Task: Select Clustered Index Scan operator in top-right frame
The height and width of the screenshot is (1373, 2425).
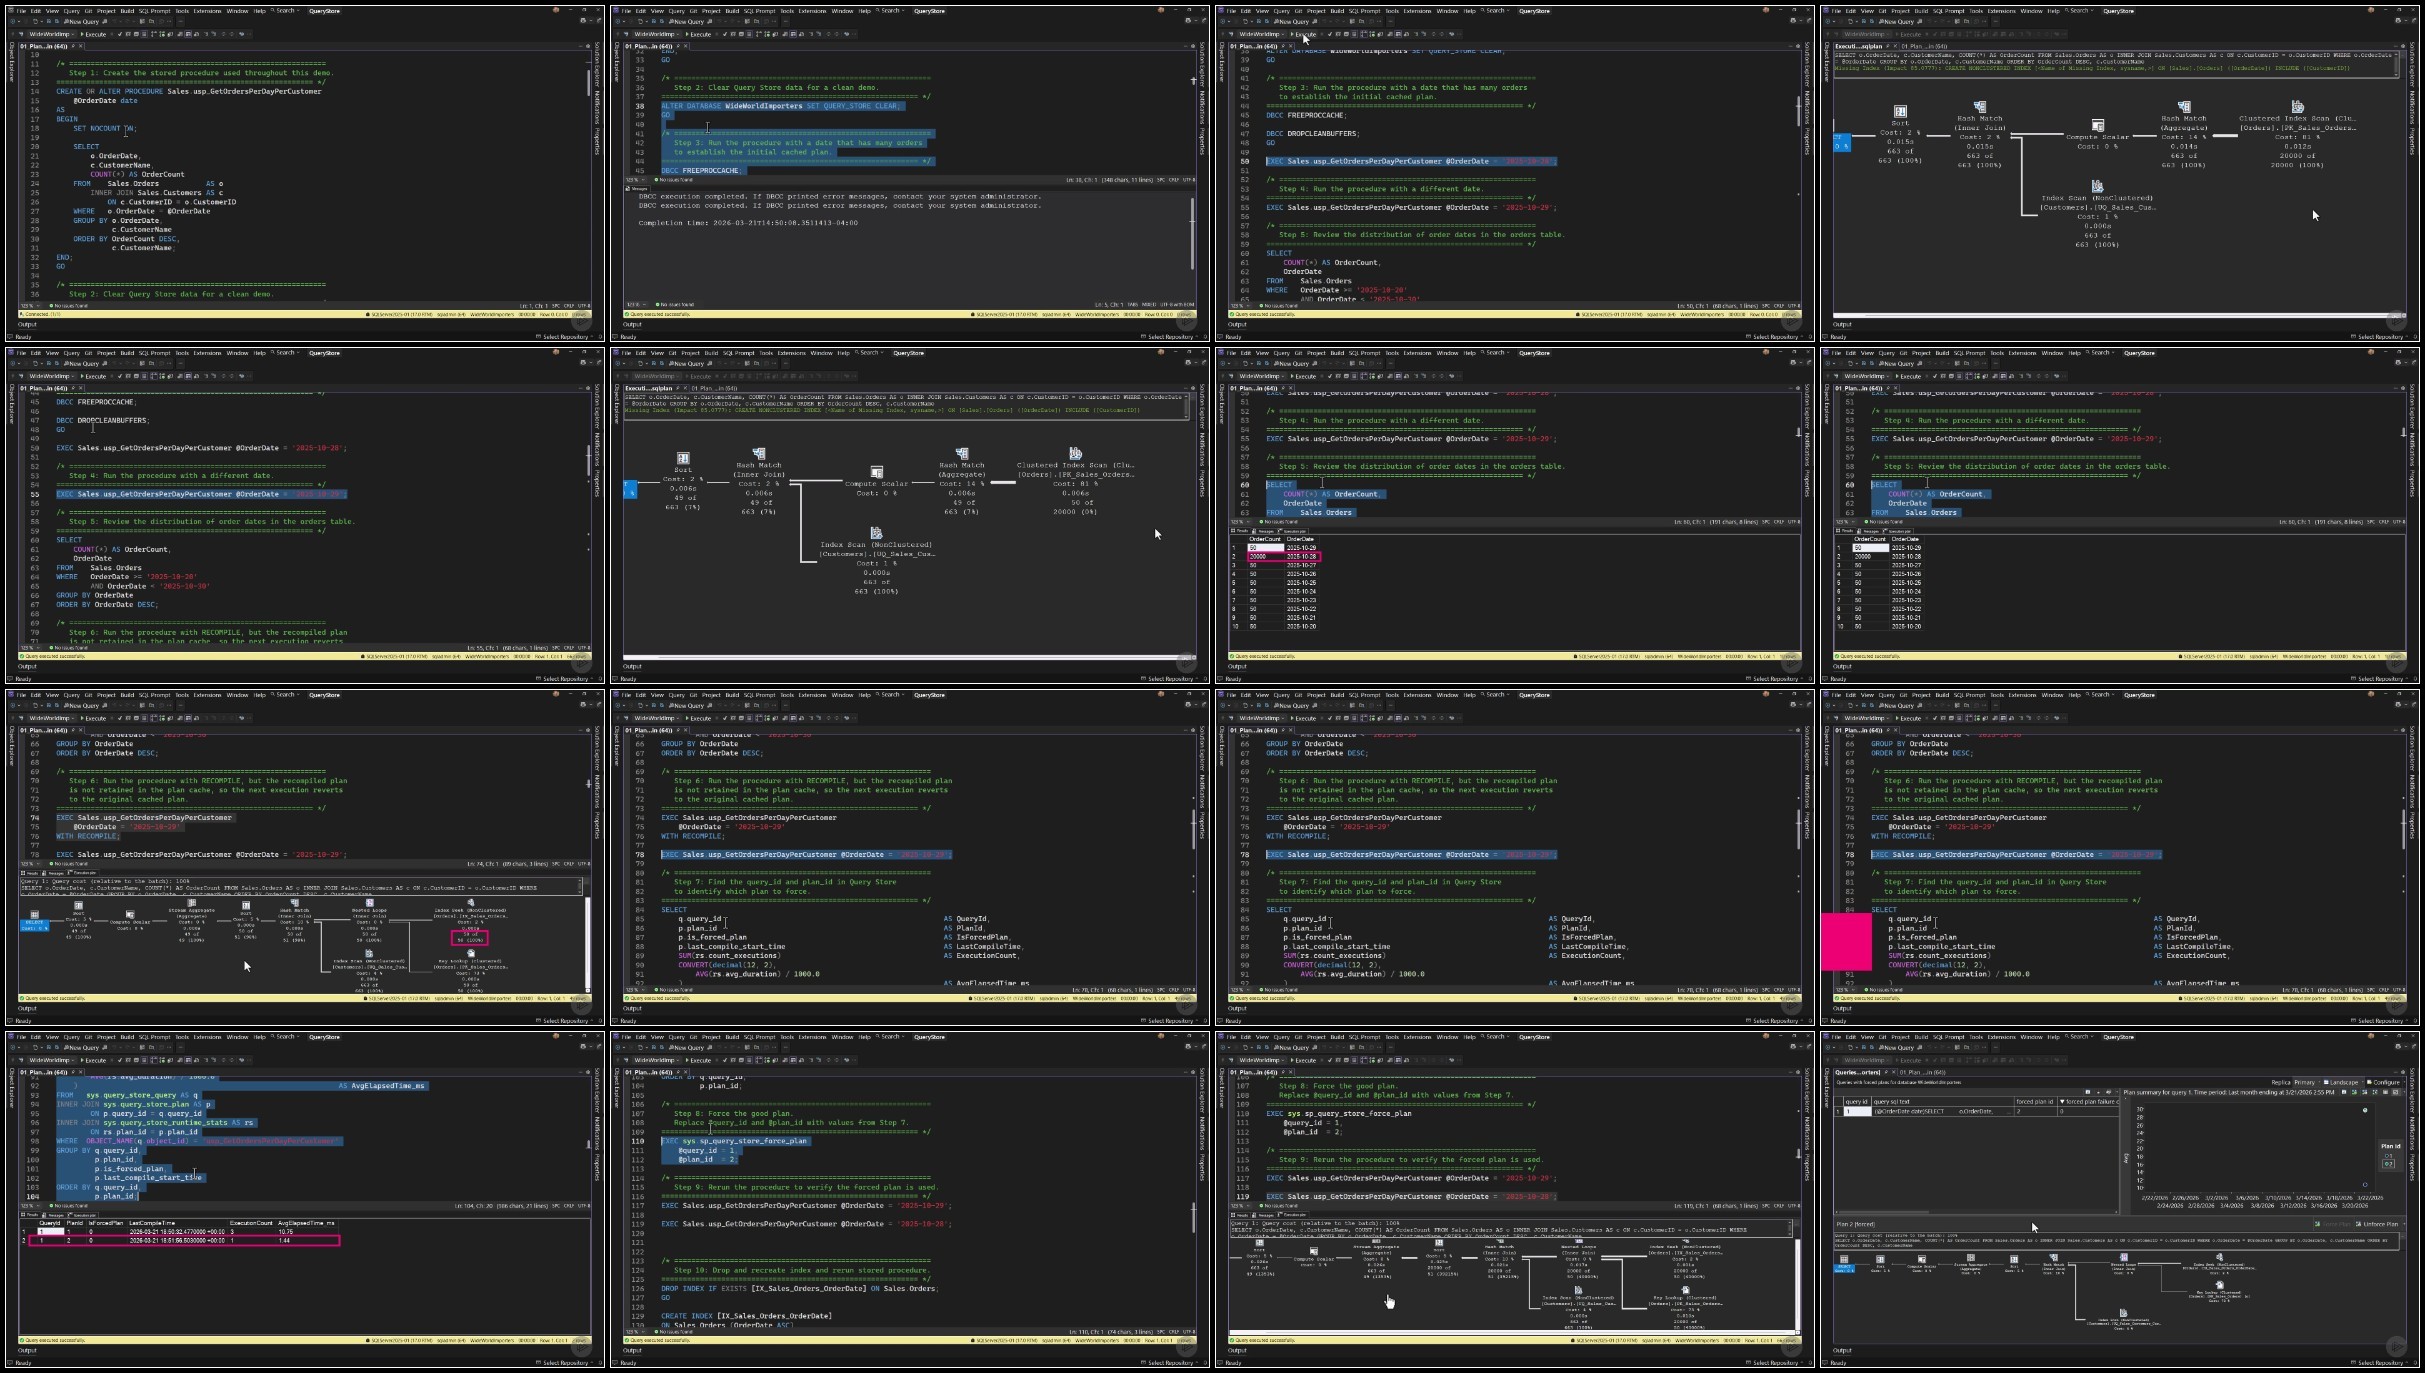Action: (x=2297, y=107)
